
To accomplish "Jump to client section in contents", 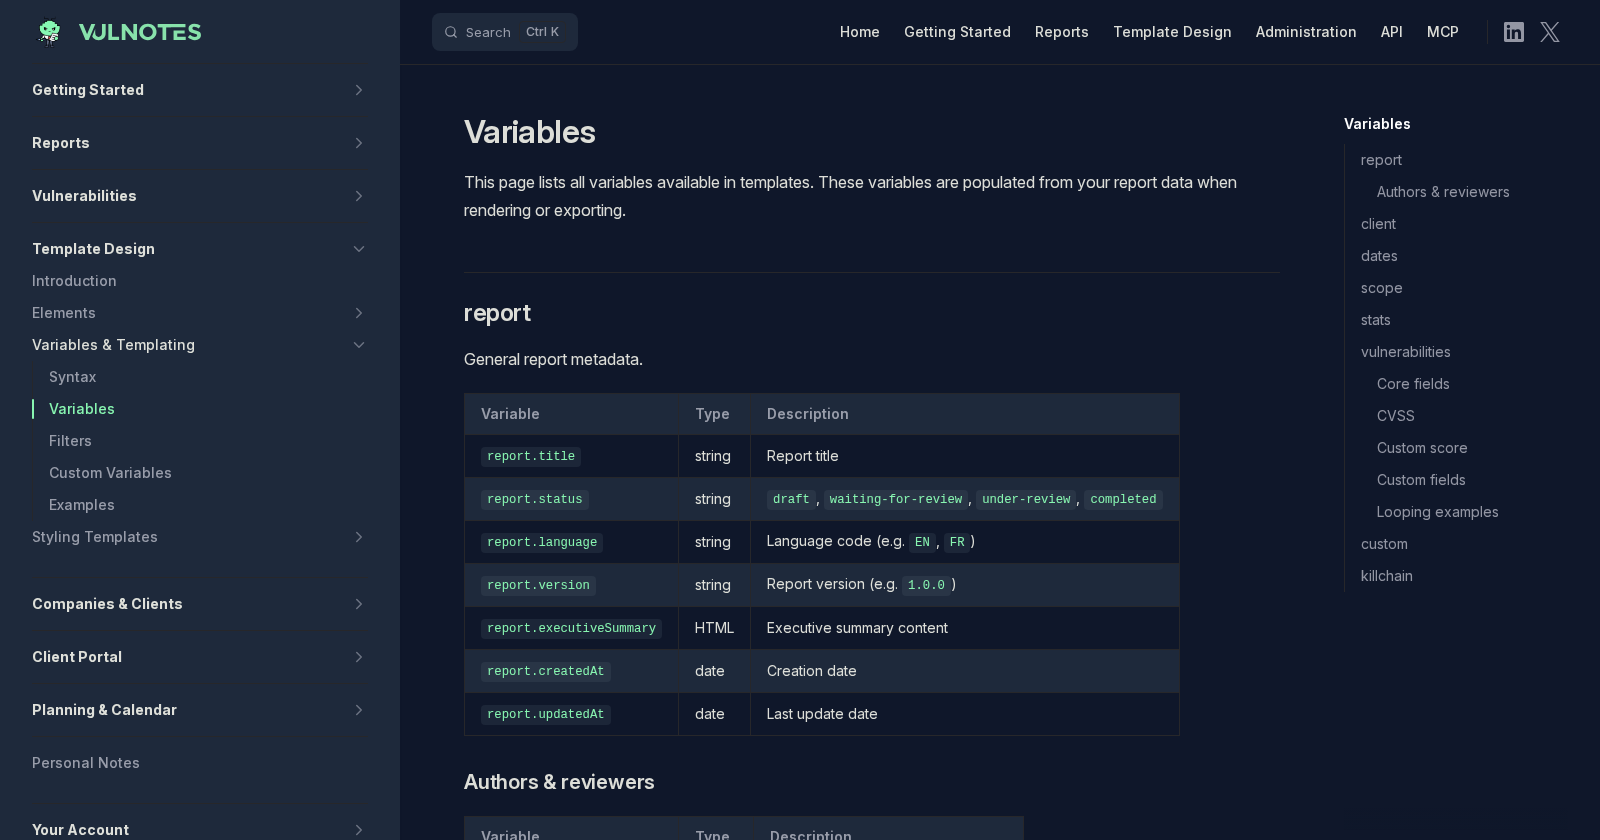I will point(1378,224).
